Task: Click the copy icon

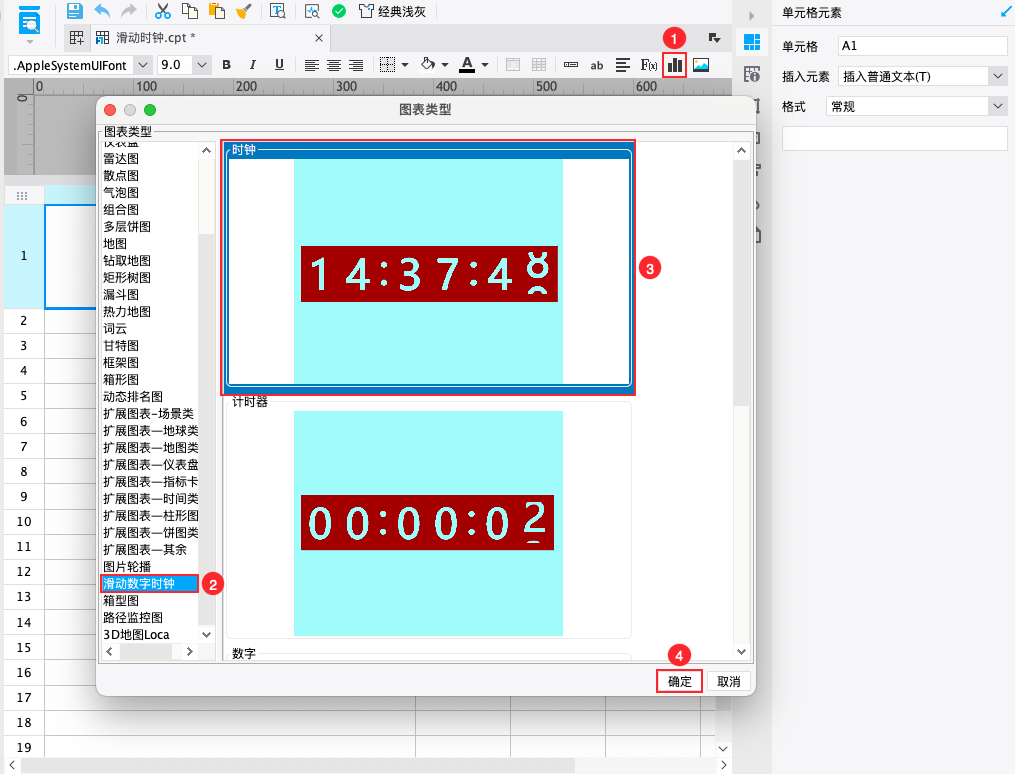Action: pyautogui.click(x=190, y=11)
